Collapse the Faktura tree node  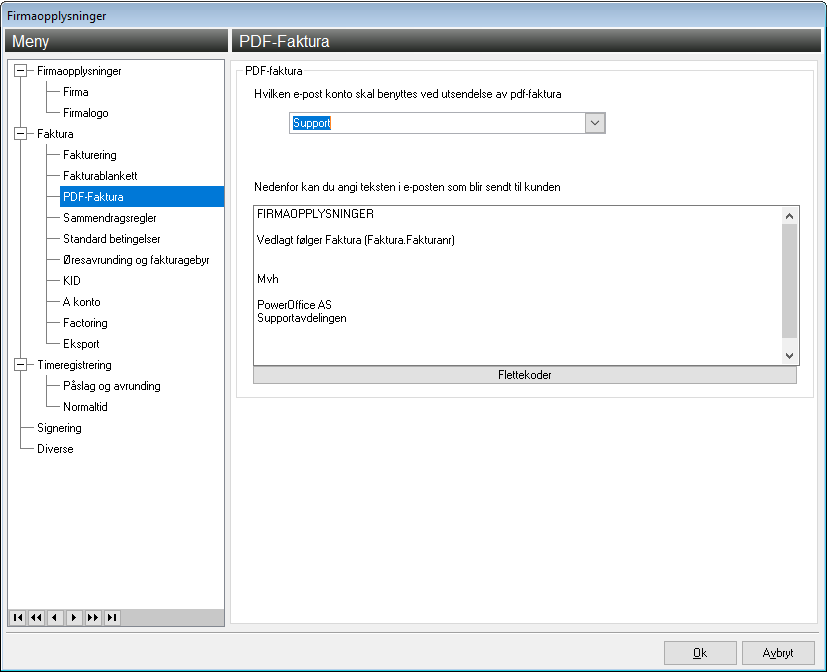tap(21, 133)
